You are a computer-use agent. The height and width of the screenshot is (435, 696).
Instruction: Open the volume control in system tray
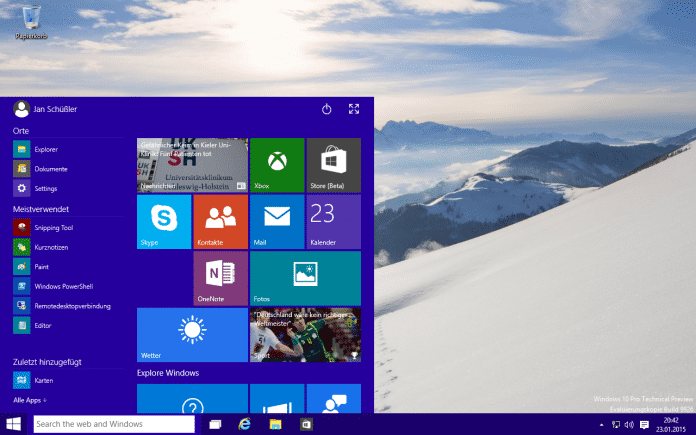pos(629,425)
